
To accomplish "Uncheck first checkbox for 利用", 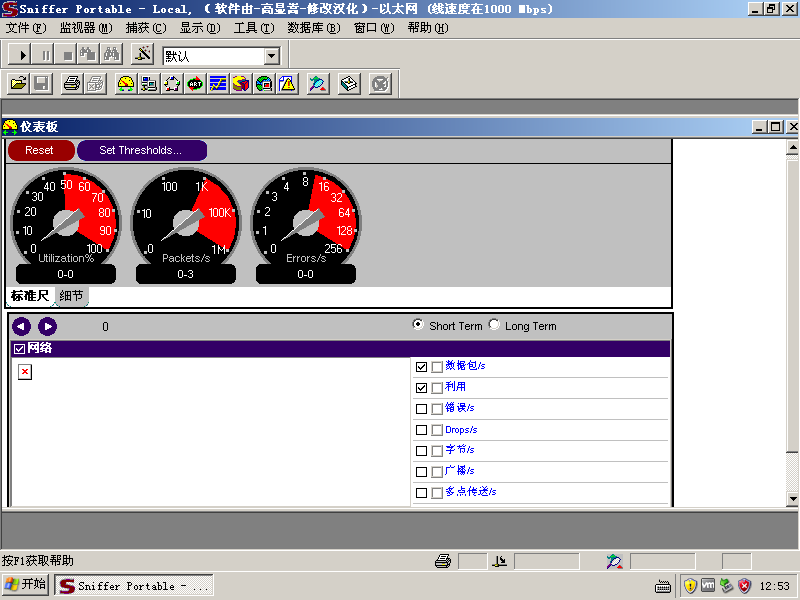I will (421, 388).
